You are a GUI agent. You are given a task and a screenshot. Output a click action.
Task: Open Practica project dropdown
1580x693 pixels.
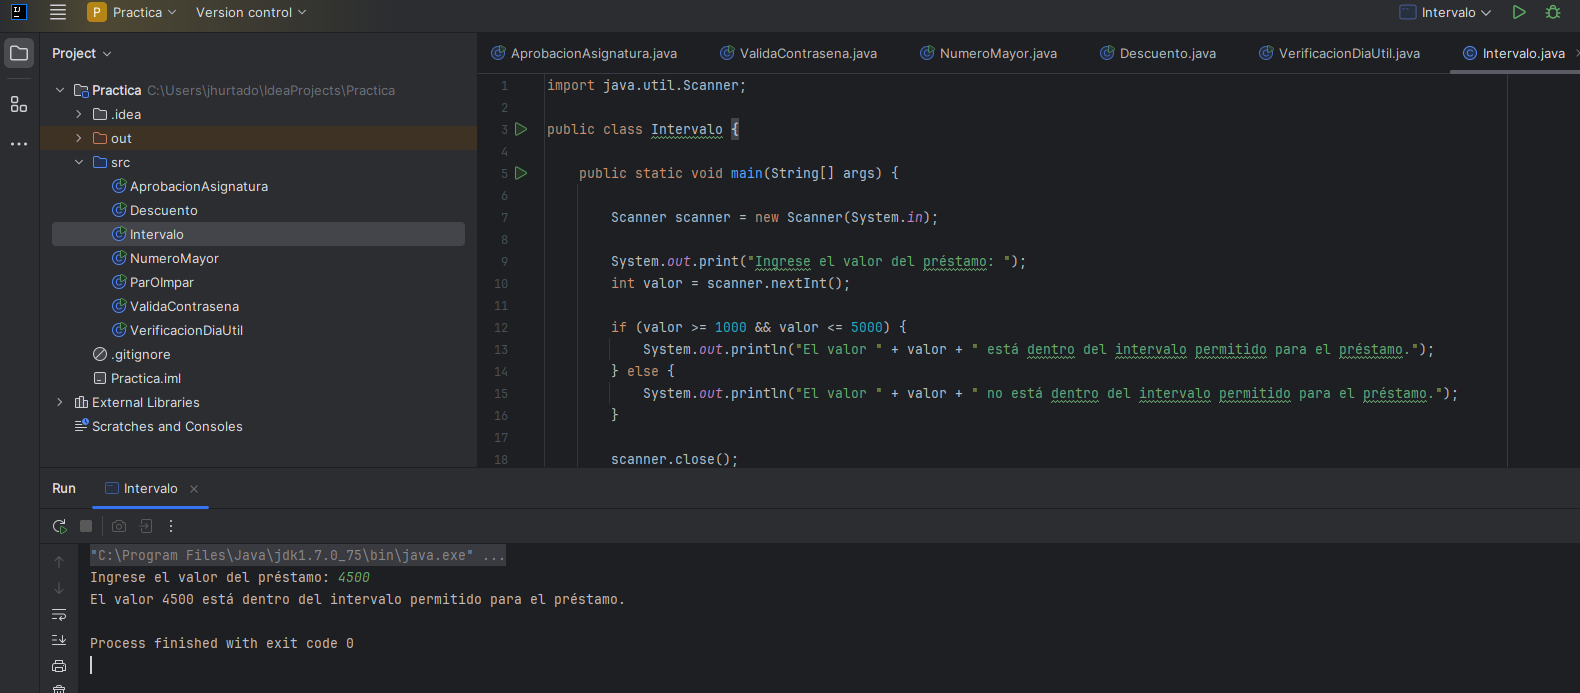tap(132, 12)
